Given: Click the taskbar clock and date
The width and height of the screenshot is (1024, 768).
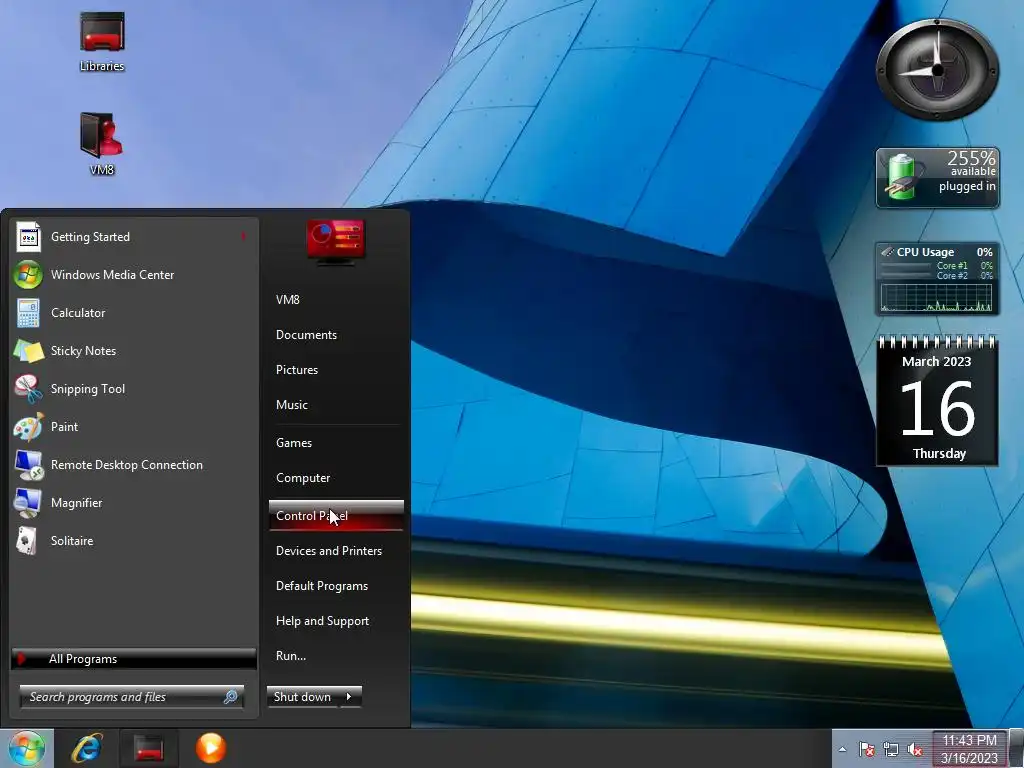Looking at the screenshot, I should tap(969, 749).
